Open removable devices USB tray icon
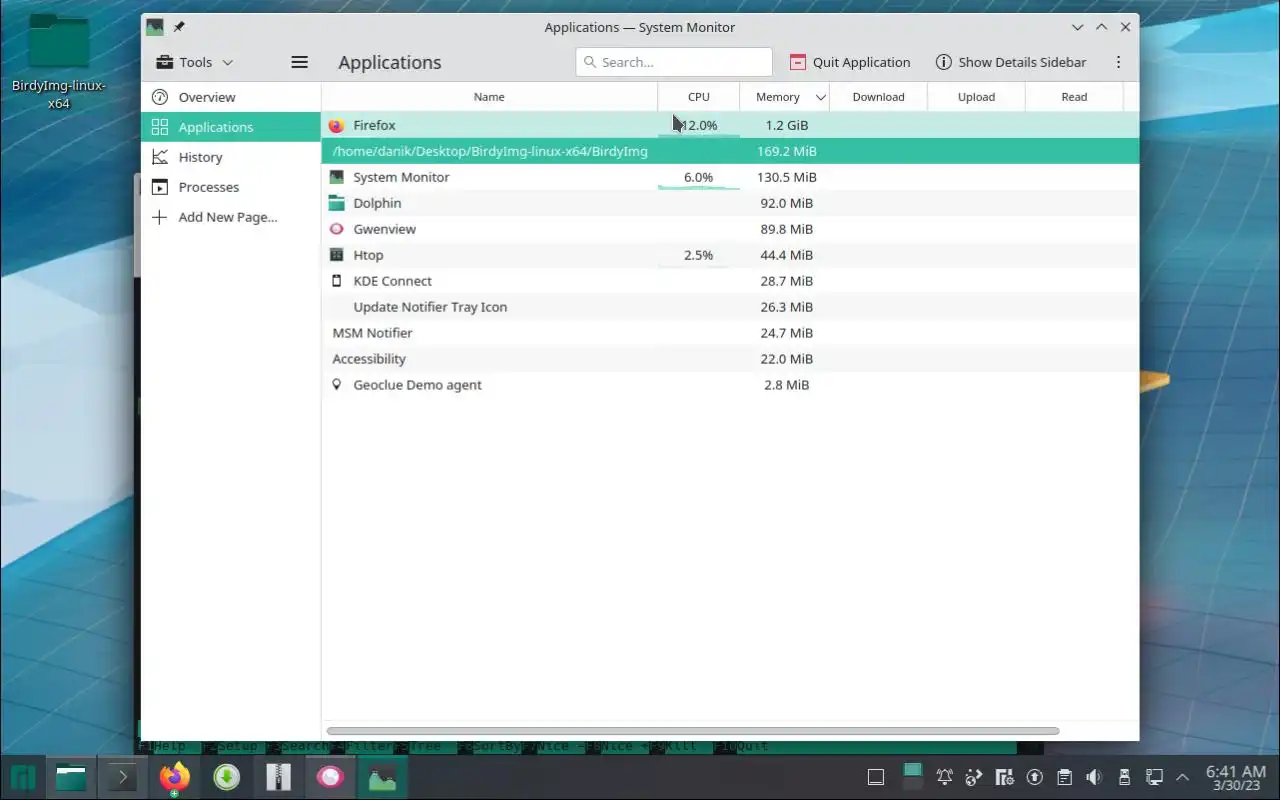Image resolution: width=1280 pixels, height=800 pixels. (x=1124, y=777)
